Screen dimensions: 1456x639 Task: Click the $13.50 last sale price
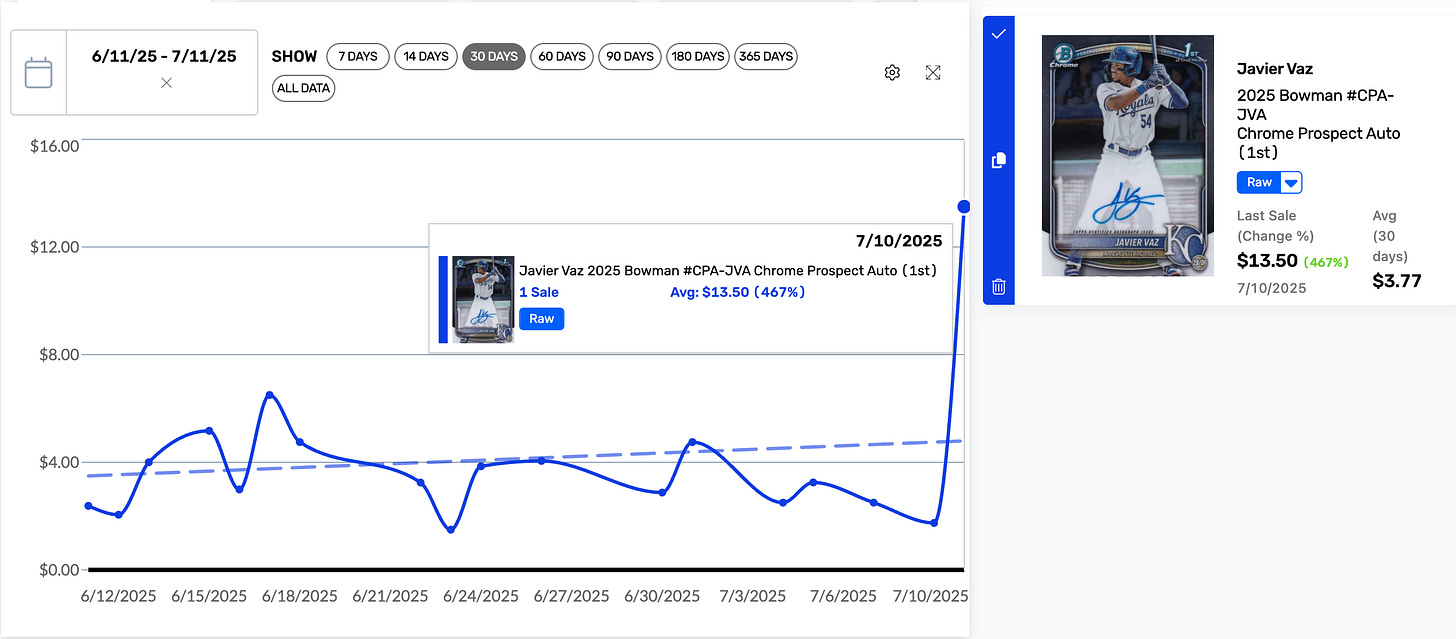pyautogui.click(x=1267, y=261)
